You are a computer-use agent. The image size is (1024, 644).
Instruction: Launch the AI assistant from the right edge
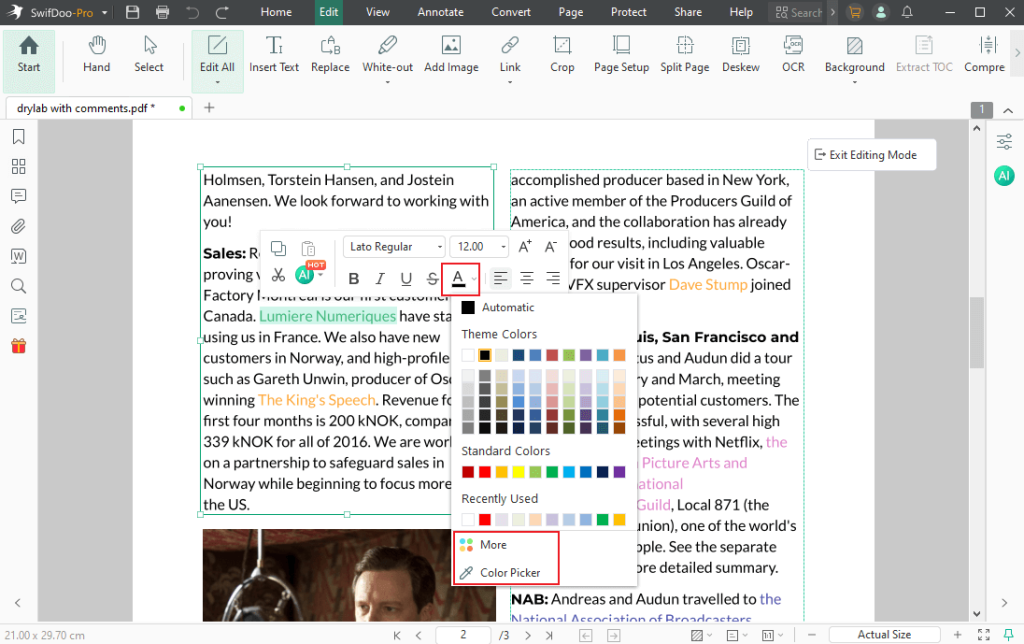tap(1004, 176)
